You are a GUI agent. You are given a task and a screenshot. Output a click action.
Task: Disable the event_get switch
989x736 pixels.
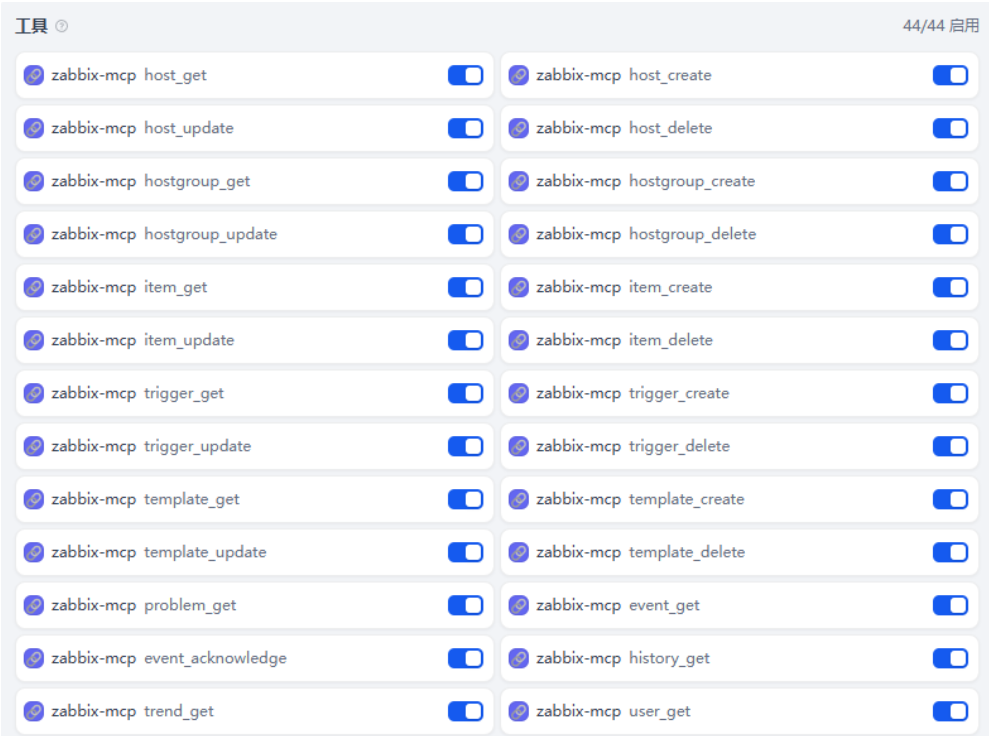[x=951, y=605]
